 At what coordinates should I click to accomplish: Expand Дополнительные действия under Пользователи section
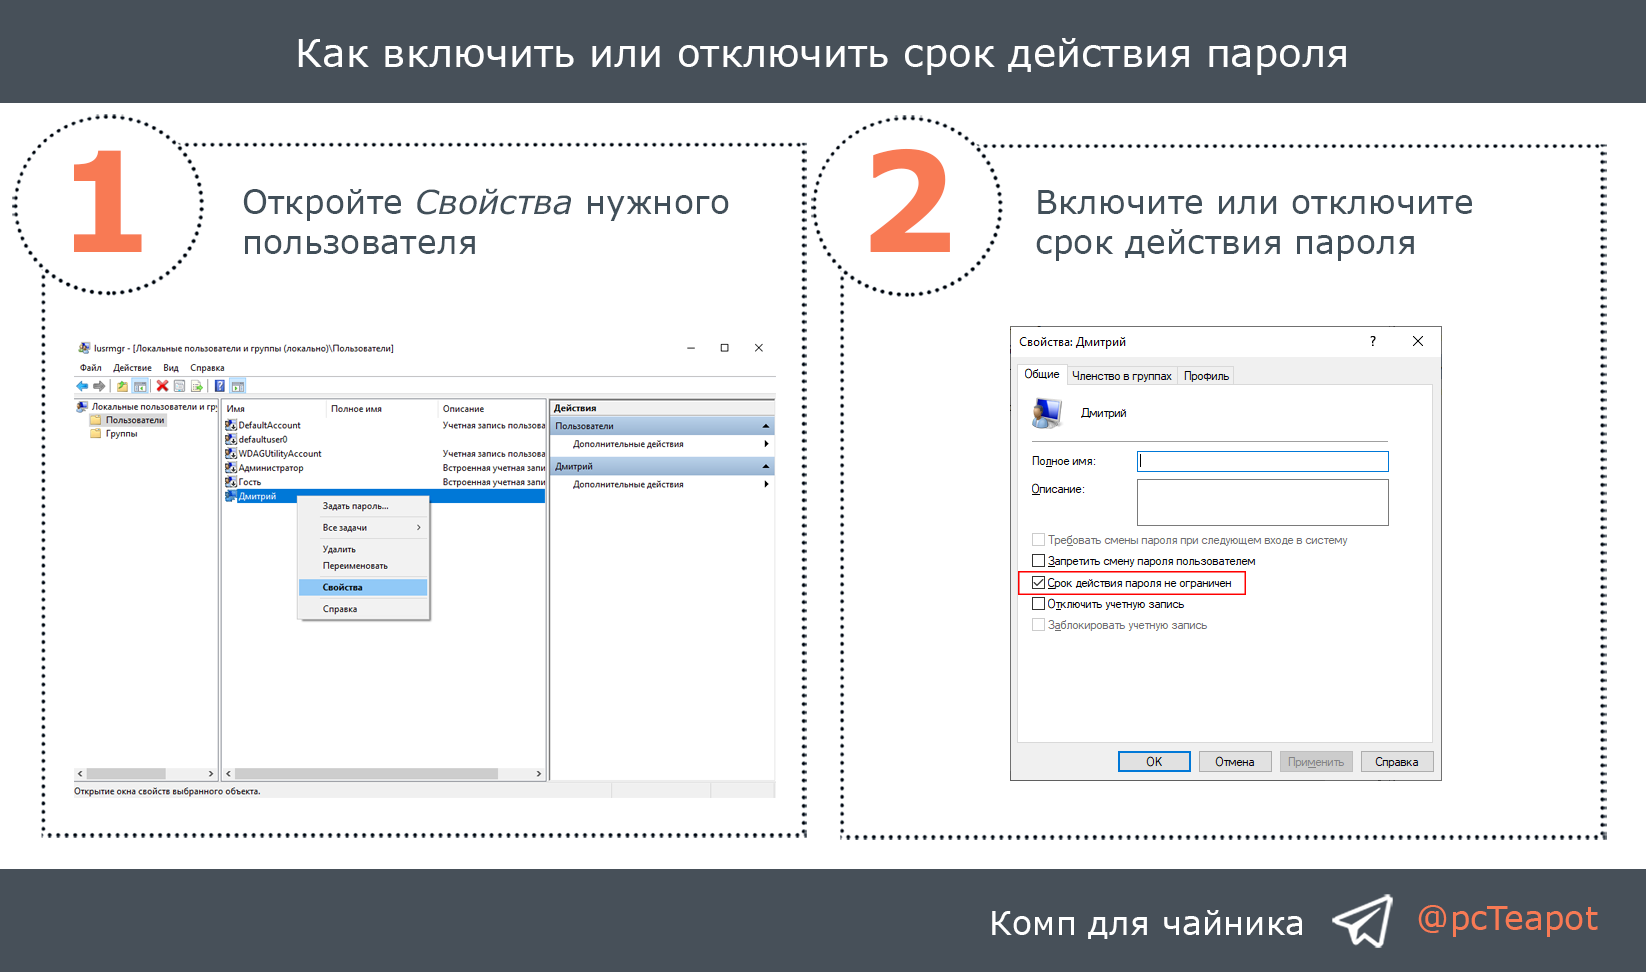point(767,444)
